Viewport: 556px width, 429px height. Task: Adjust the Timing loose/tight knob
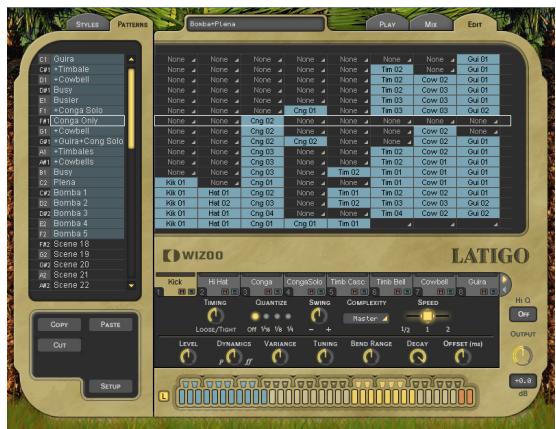point(215,316)
